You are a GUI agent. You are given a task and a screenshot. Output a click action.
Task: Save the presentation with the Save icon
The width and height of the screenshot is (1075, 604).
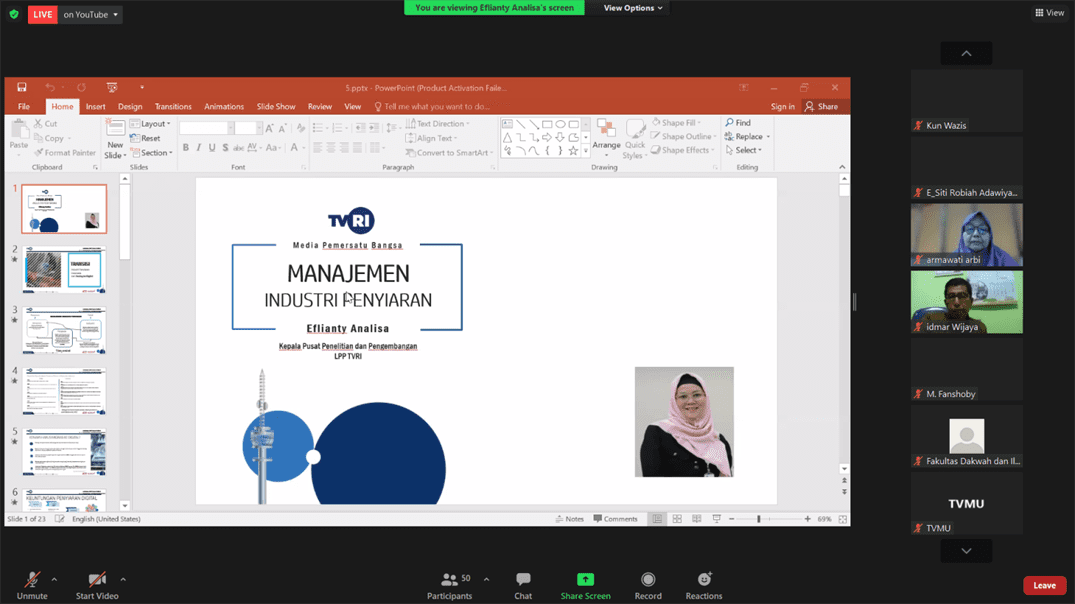pyautogui.click(x=21, y=87)
